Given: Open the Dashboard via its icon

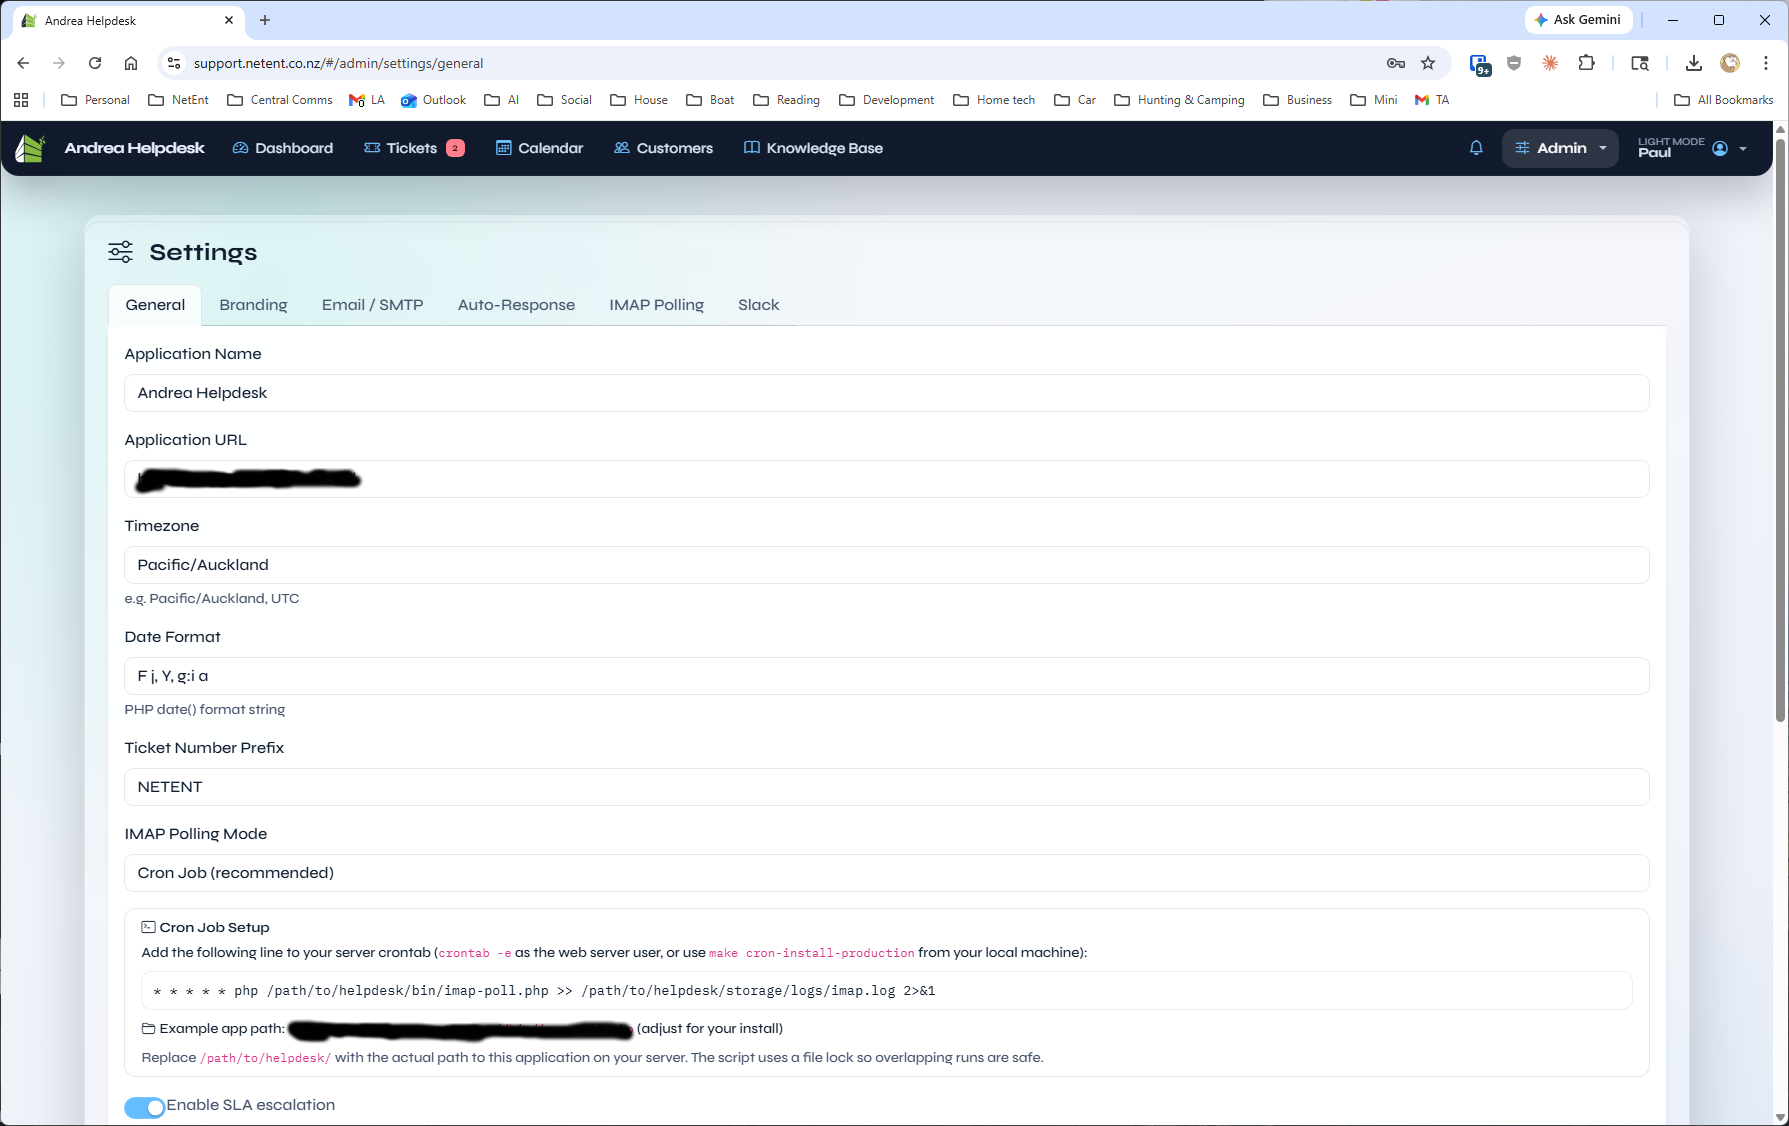Looking at the screenshot, I should point(240,147).
